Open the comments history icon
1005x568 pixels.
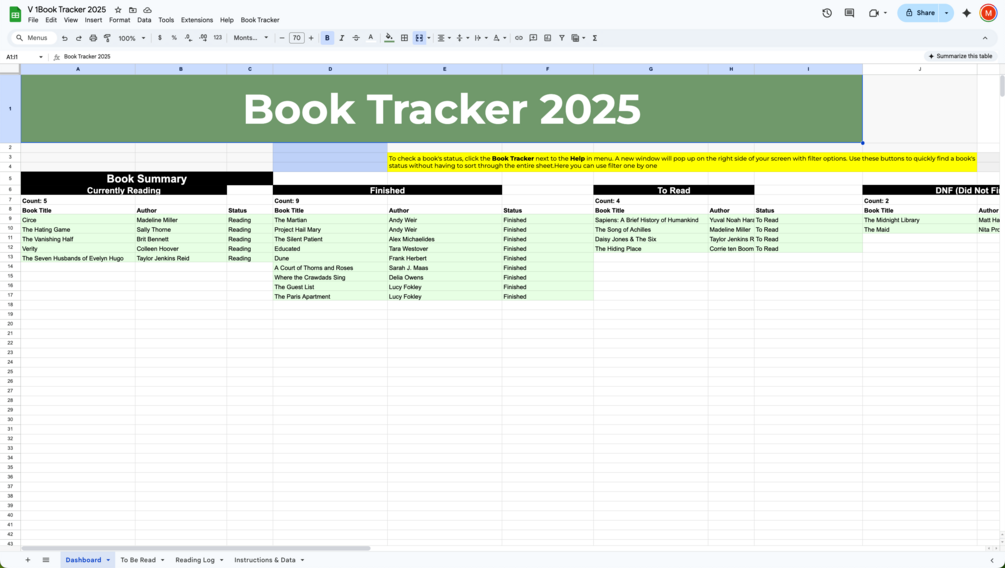[849, 13]
